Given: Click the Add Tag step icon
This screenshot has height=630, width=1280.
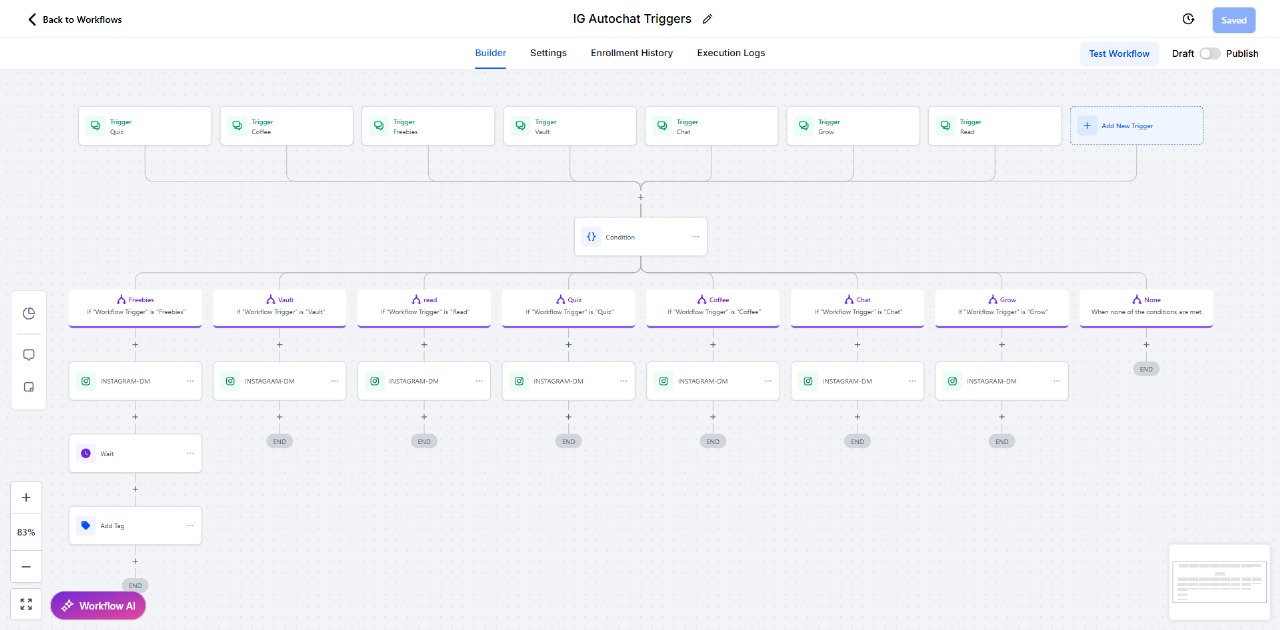Looking at the screenshot, I should pos(86,525).
